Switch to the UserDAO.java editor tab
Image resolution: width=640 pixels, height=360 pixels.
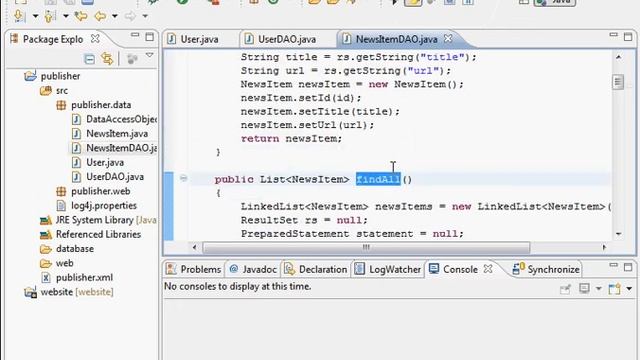pos(287,39)
